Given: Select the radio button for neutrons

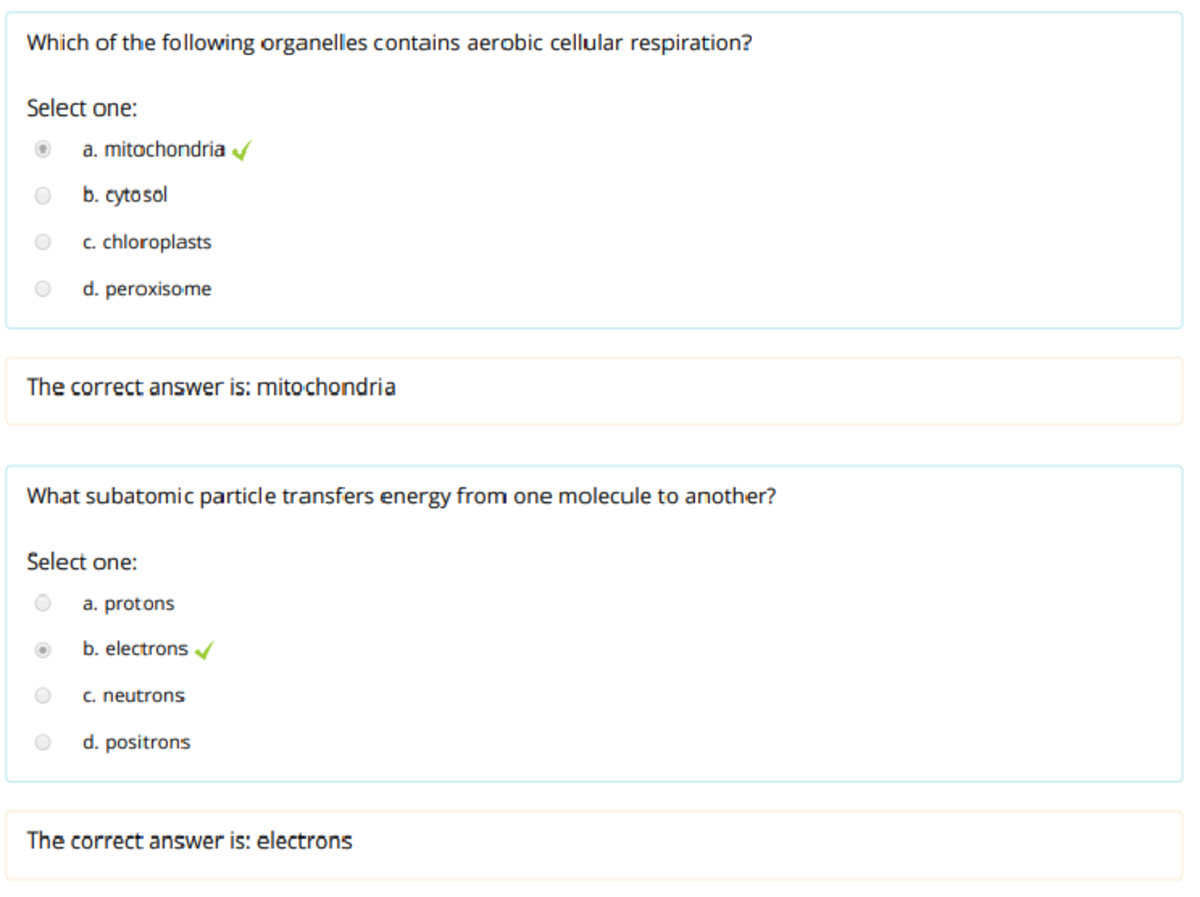Looking at the screenshot, I should tap(42, 695).
